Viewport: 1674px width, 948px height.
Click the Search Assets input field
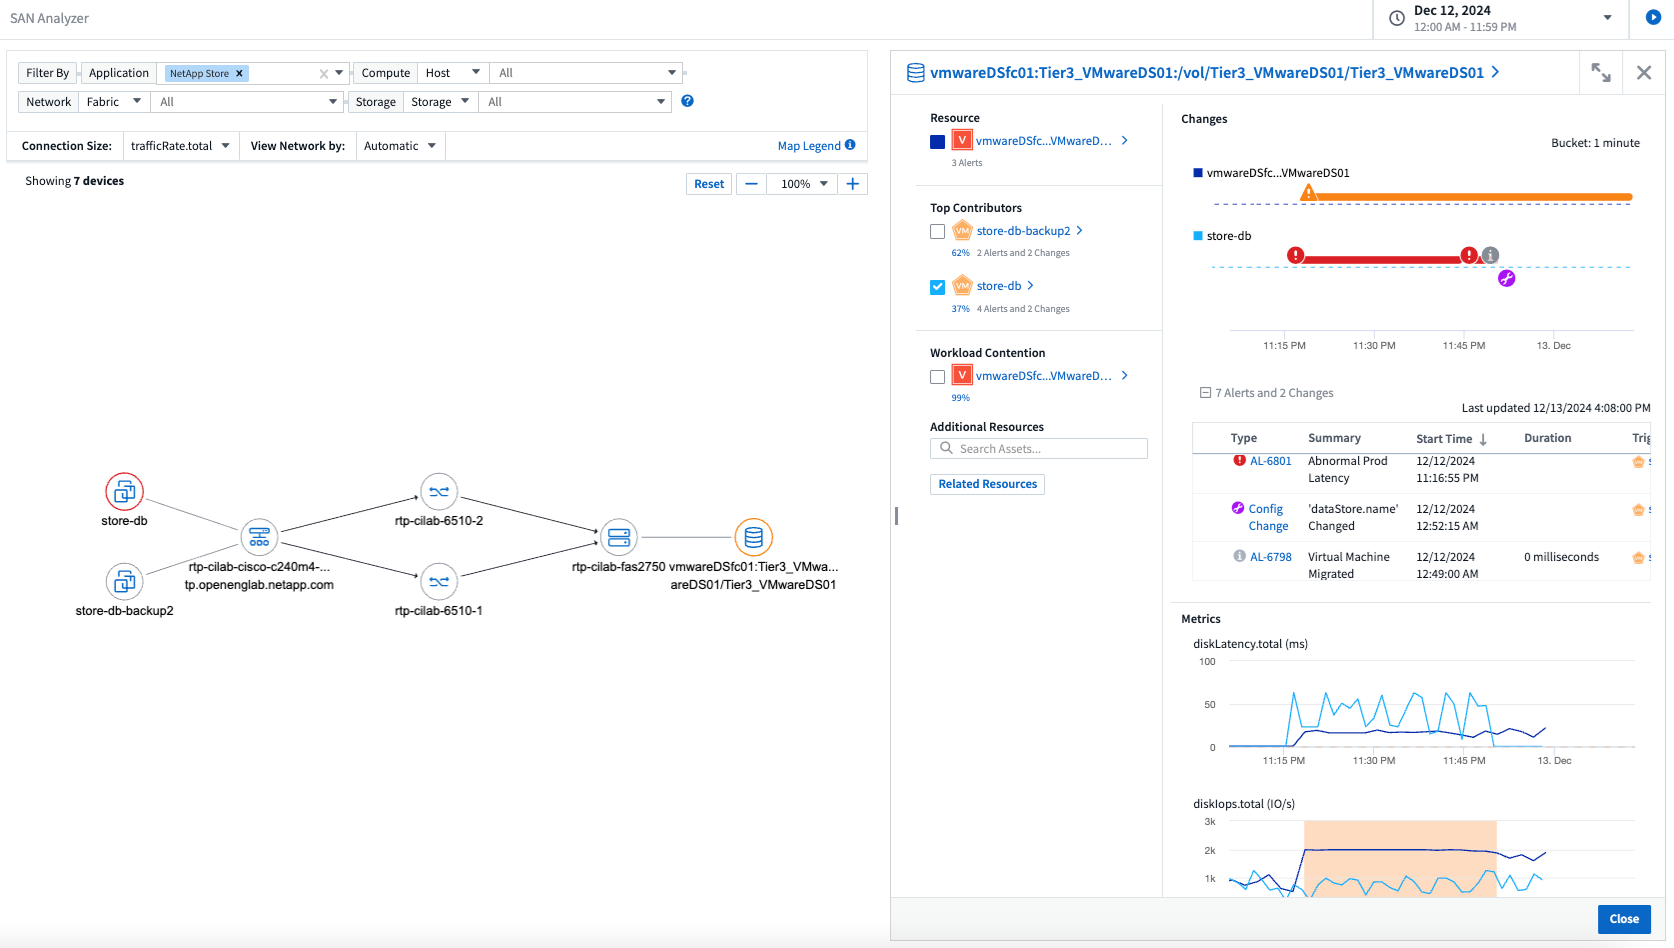tap(1039, 448)
